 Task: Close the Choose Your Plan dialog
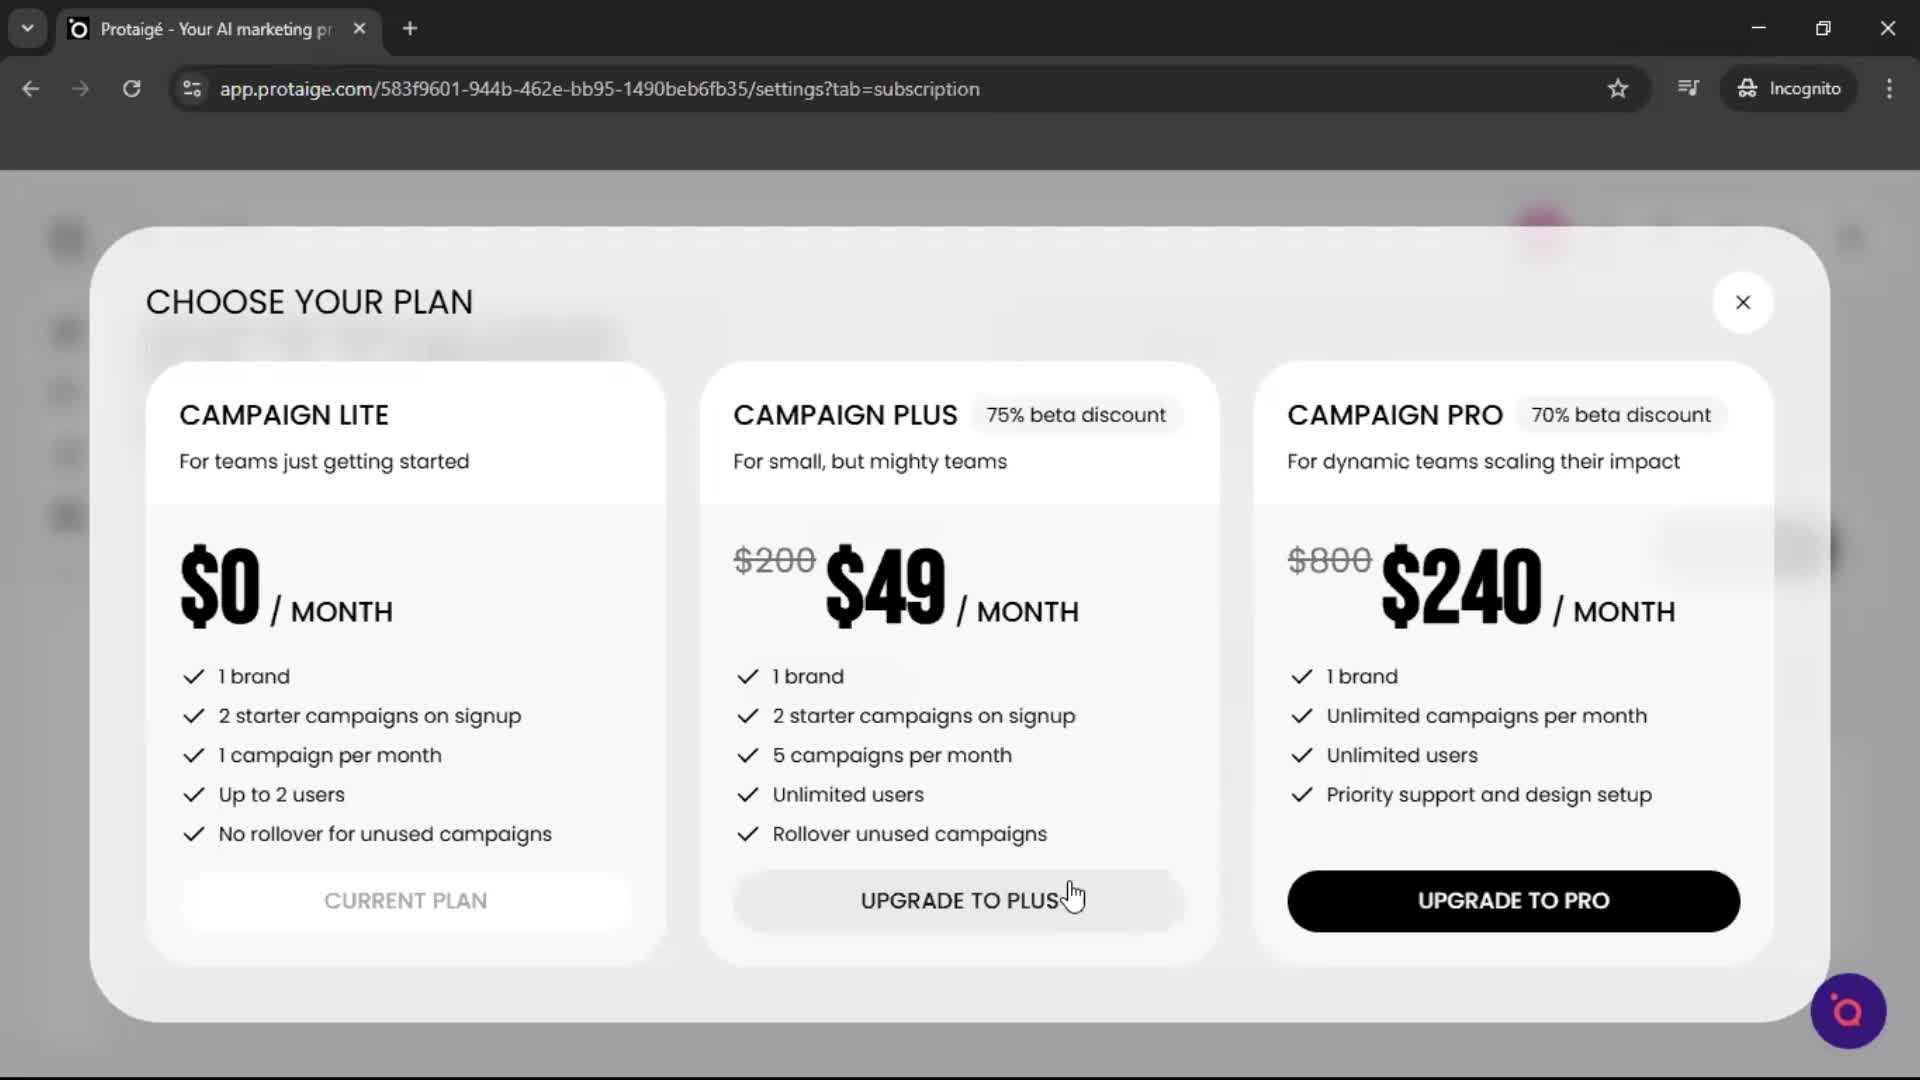[x=1742, y=302]
